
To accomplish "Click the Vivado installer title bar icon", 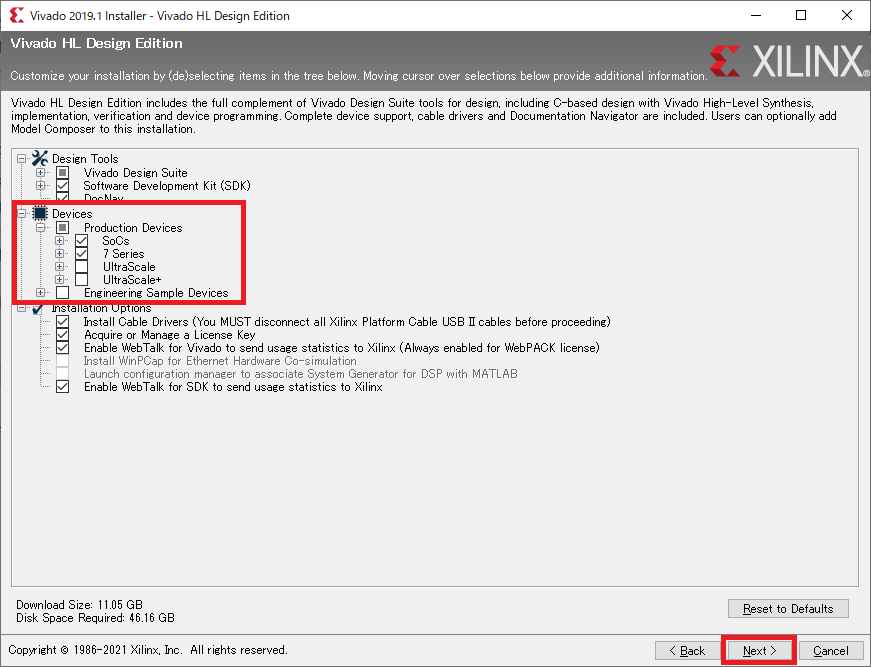I will tap(17, 16).
